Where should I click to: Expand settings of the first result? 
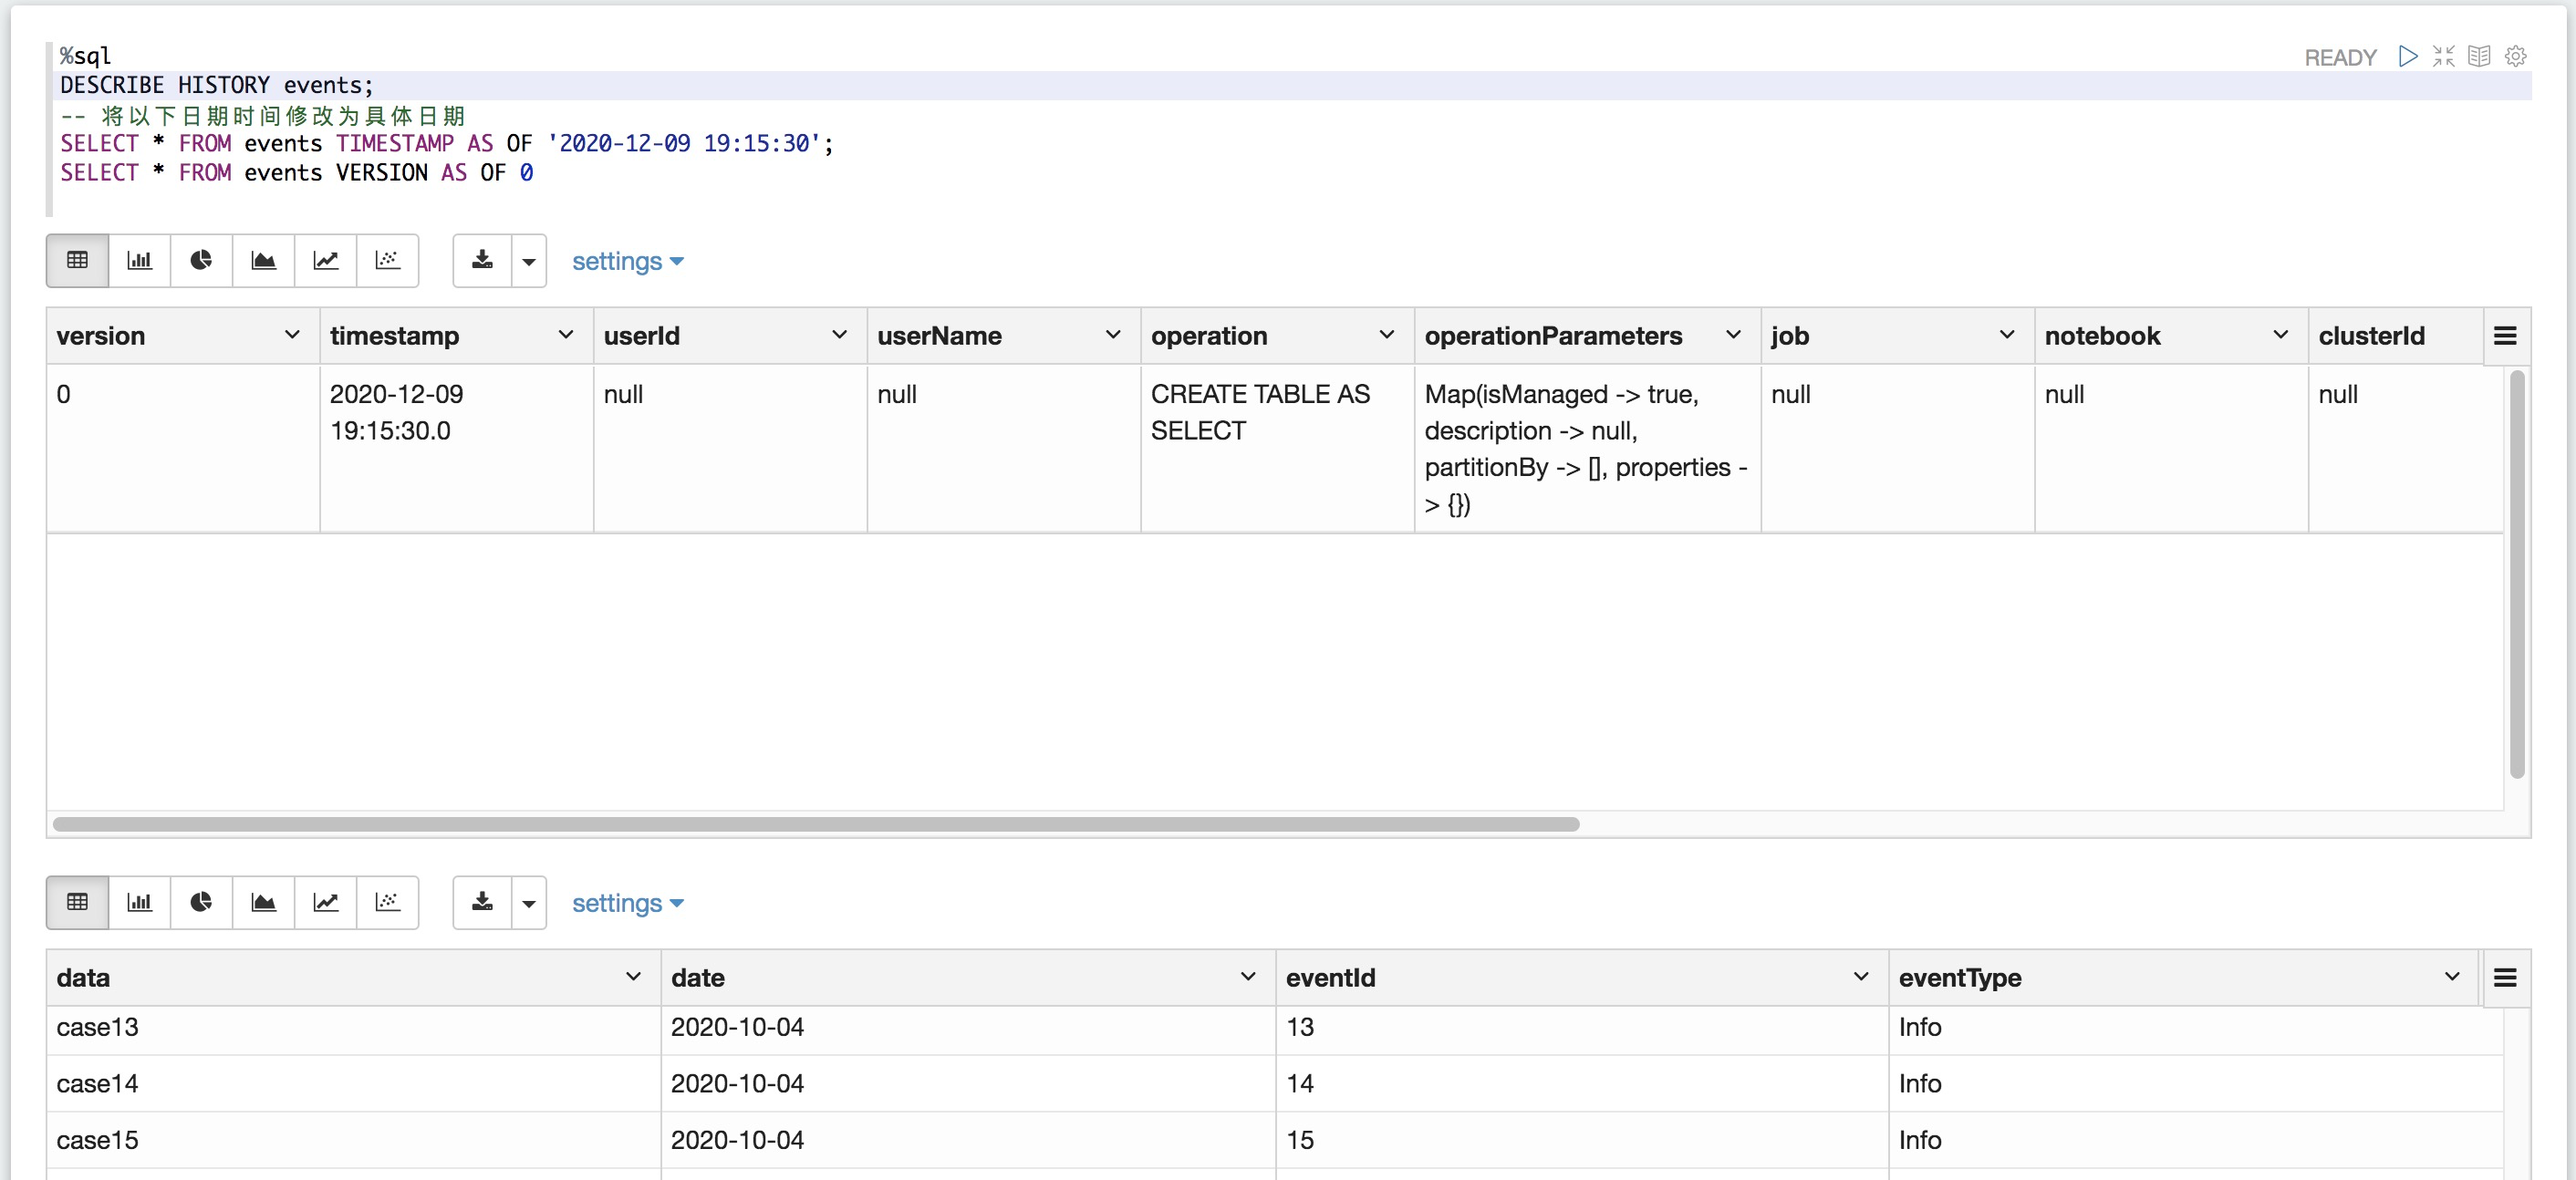[627, 261]
